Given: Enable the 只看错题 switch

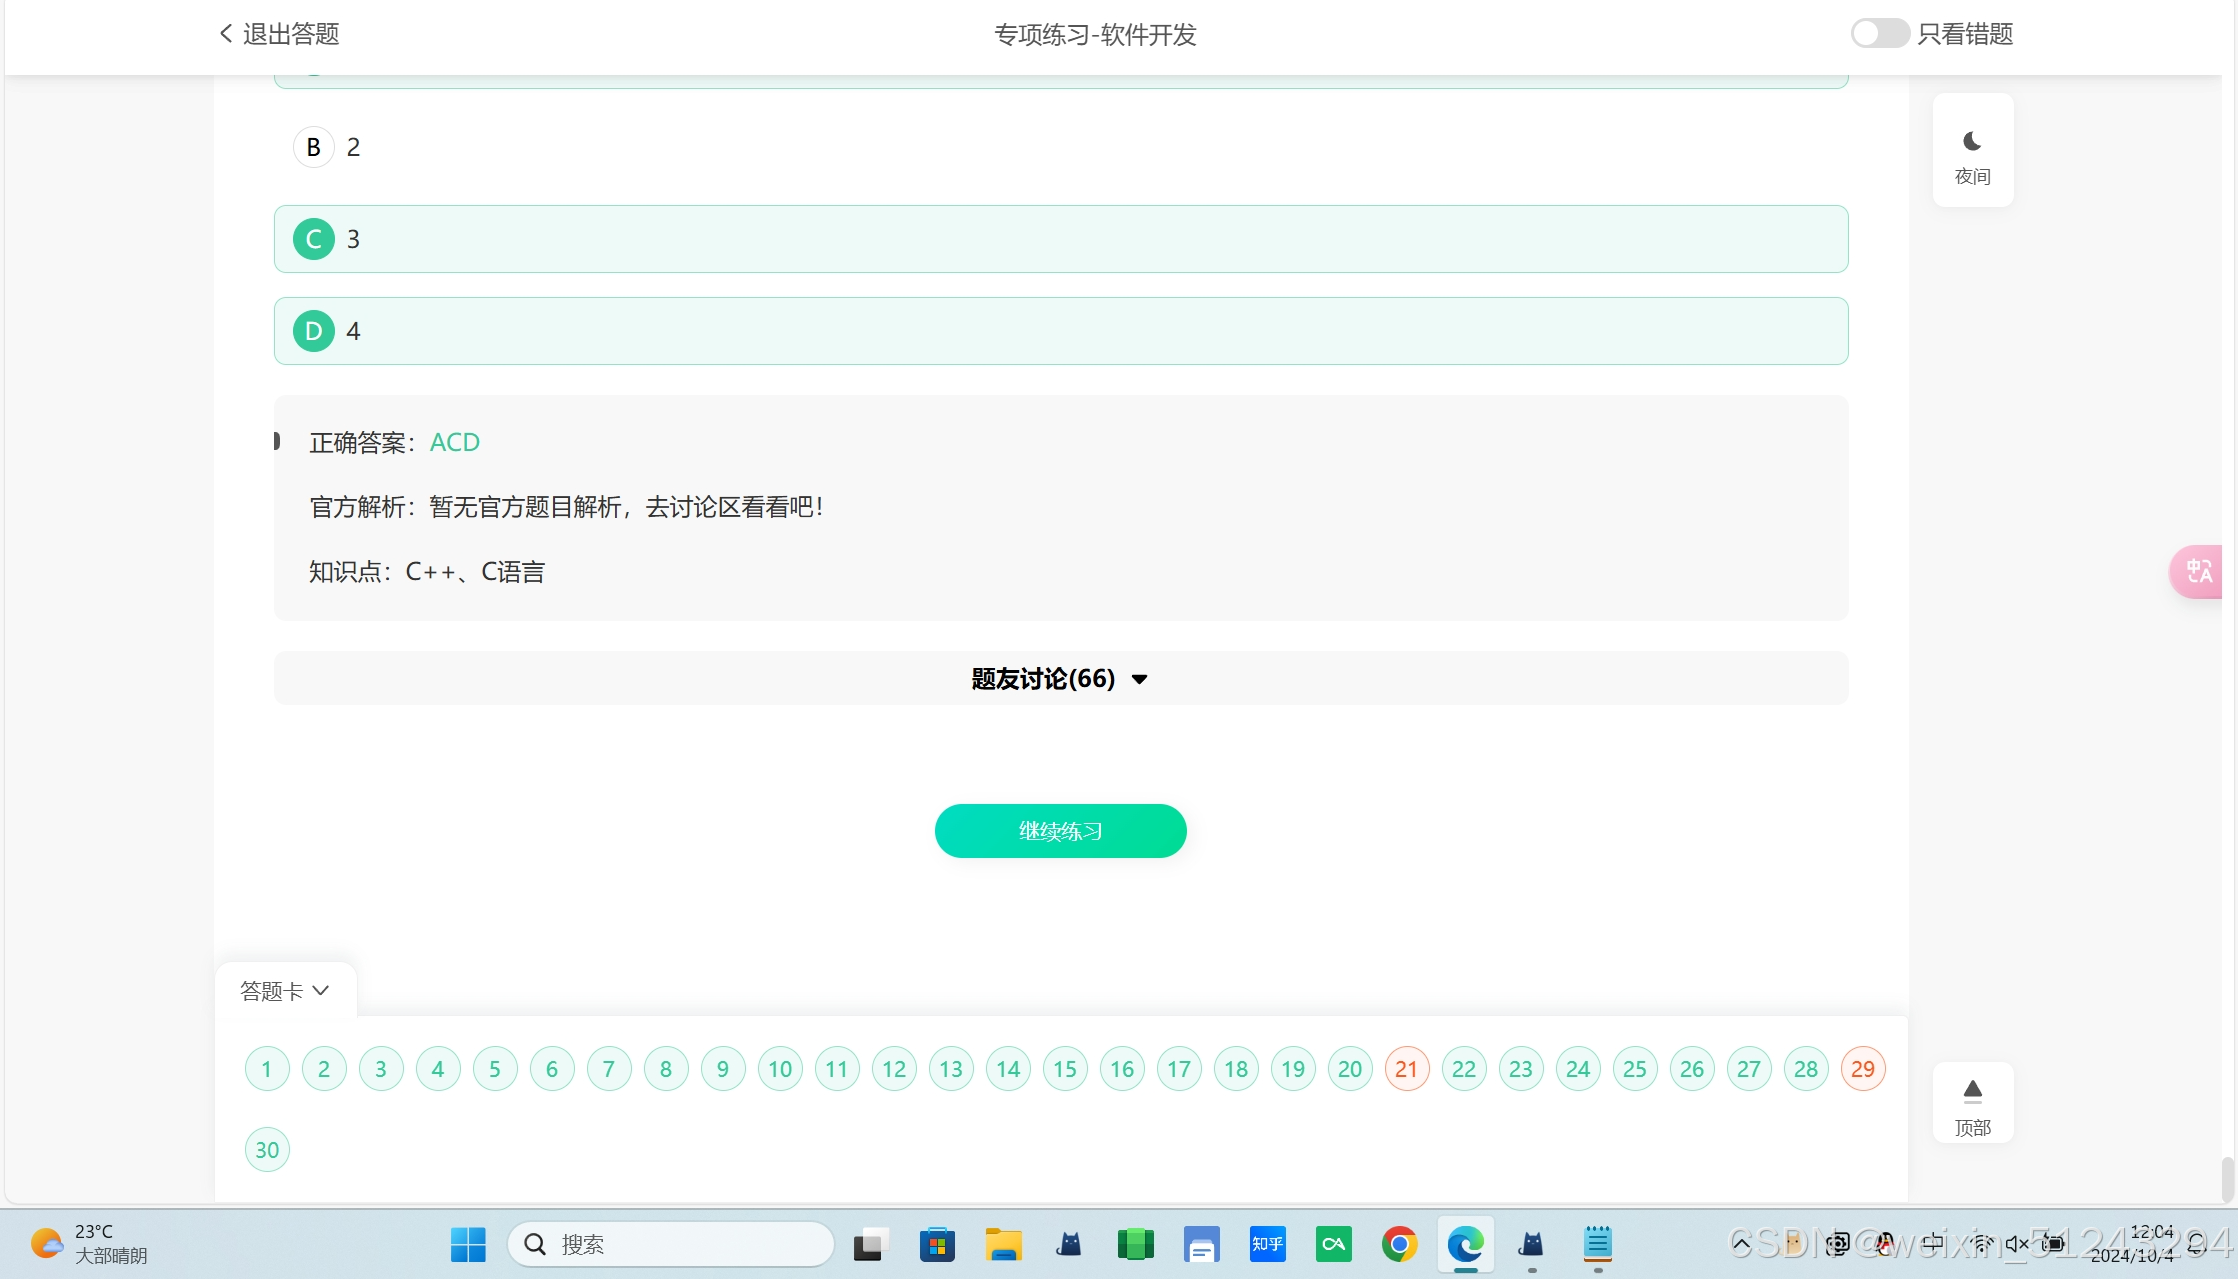Looking at the screenshot, I should point(1879,34).
